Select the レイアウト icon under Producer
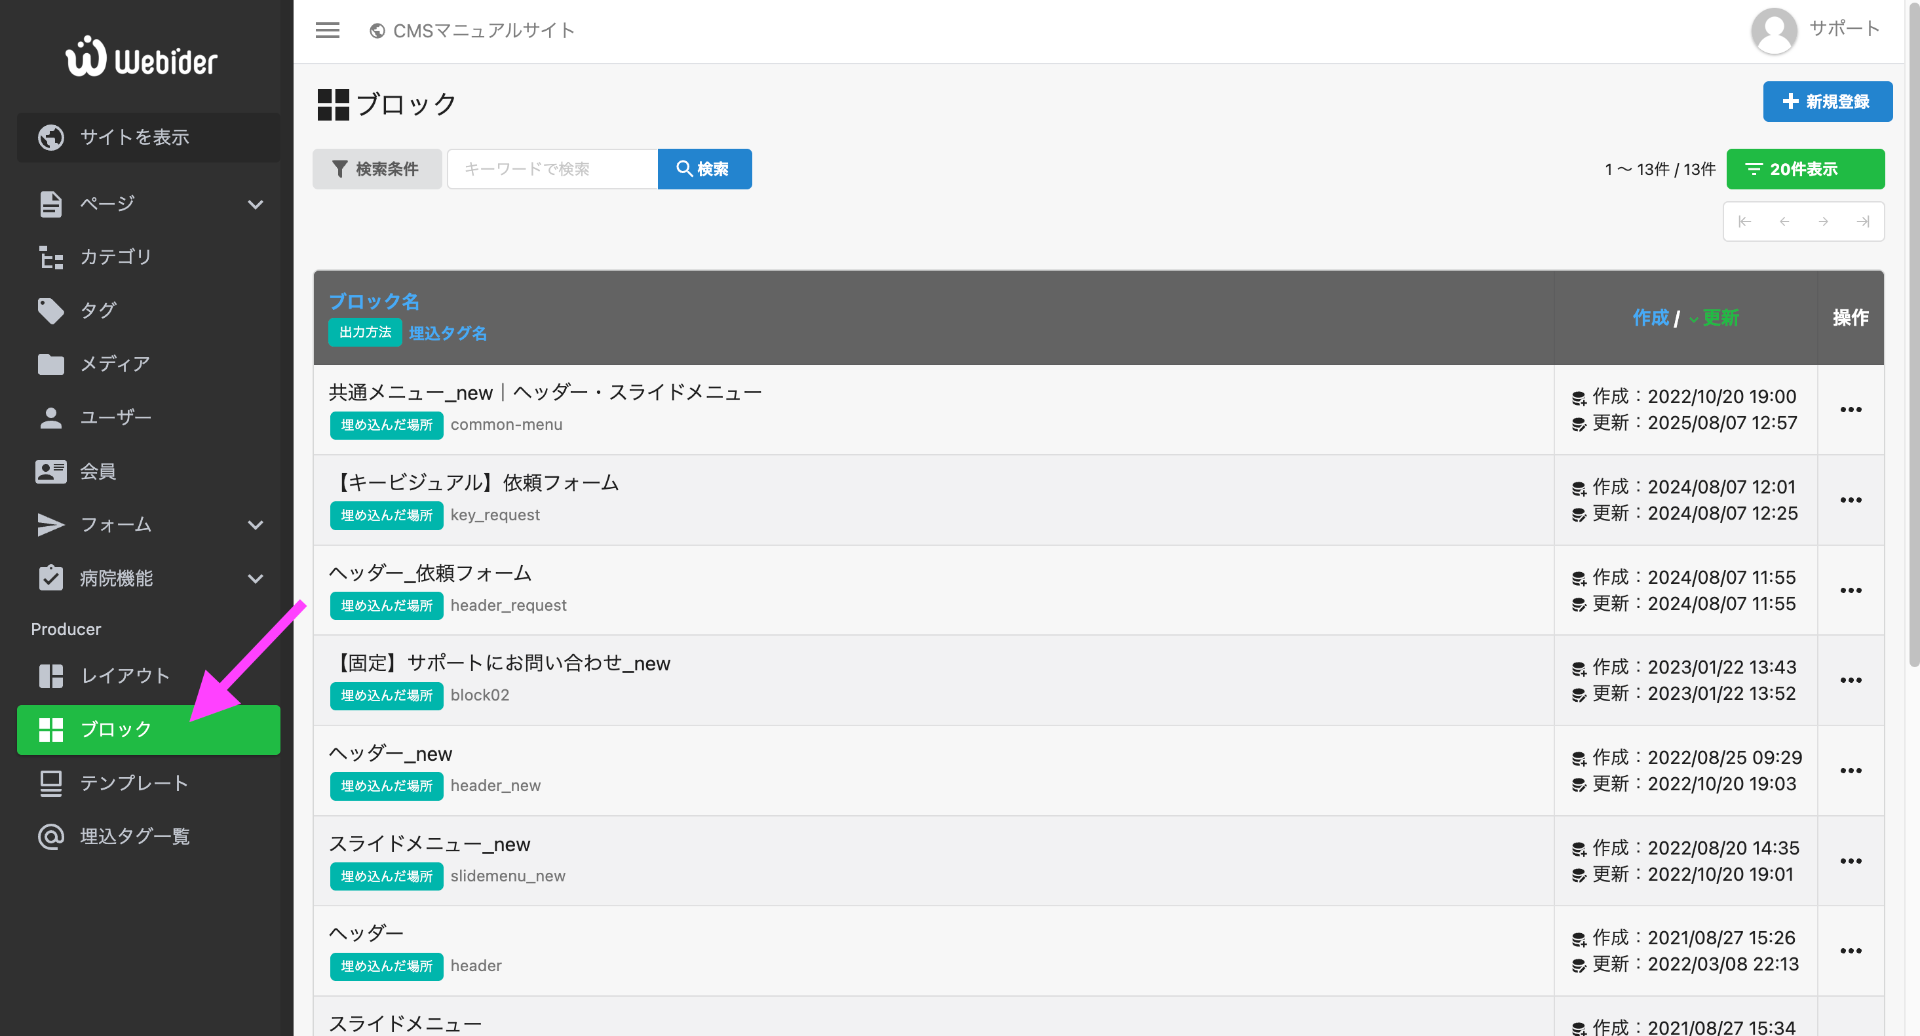 pos(51,676)
